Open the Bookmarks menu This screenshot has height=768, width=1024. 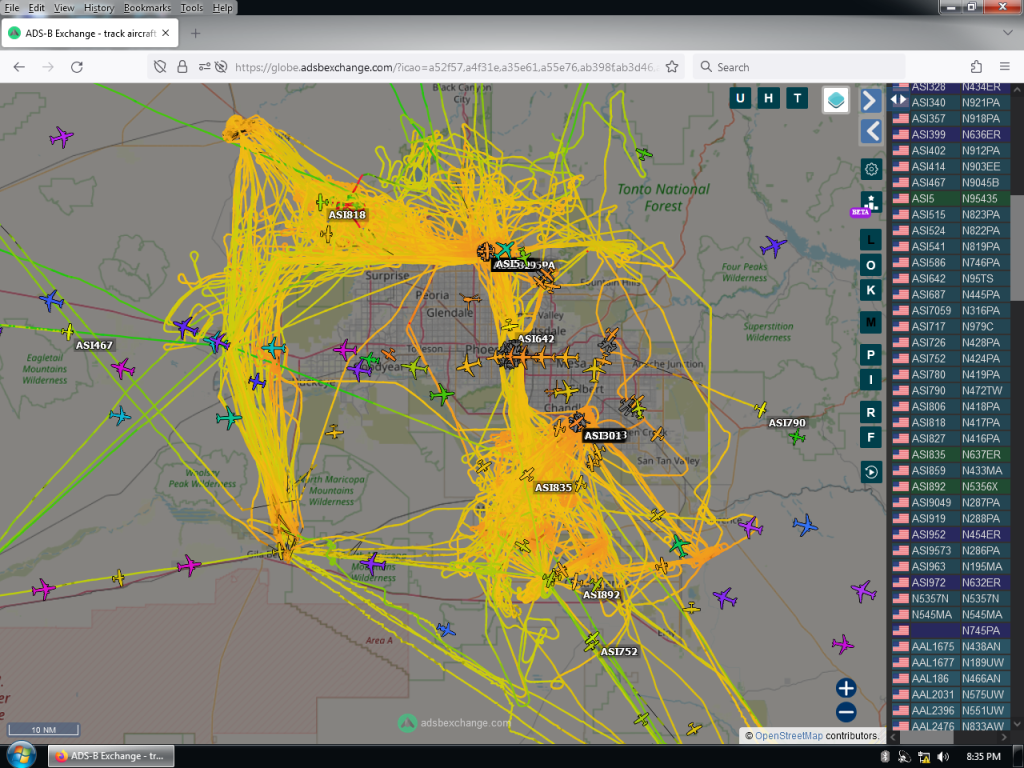147,8
